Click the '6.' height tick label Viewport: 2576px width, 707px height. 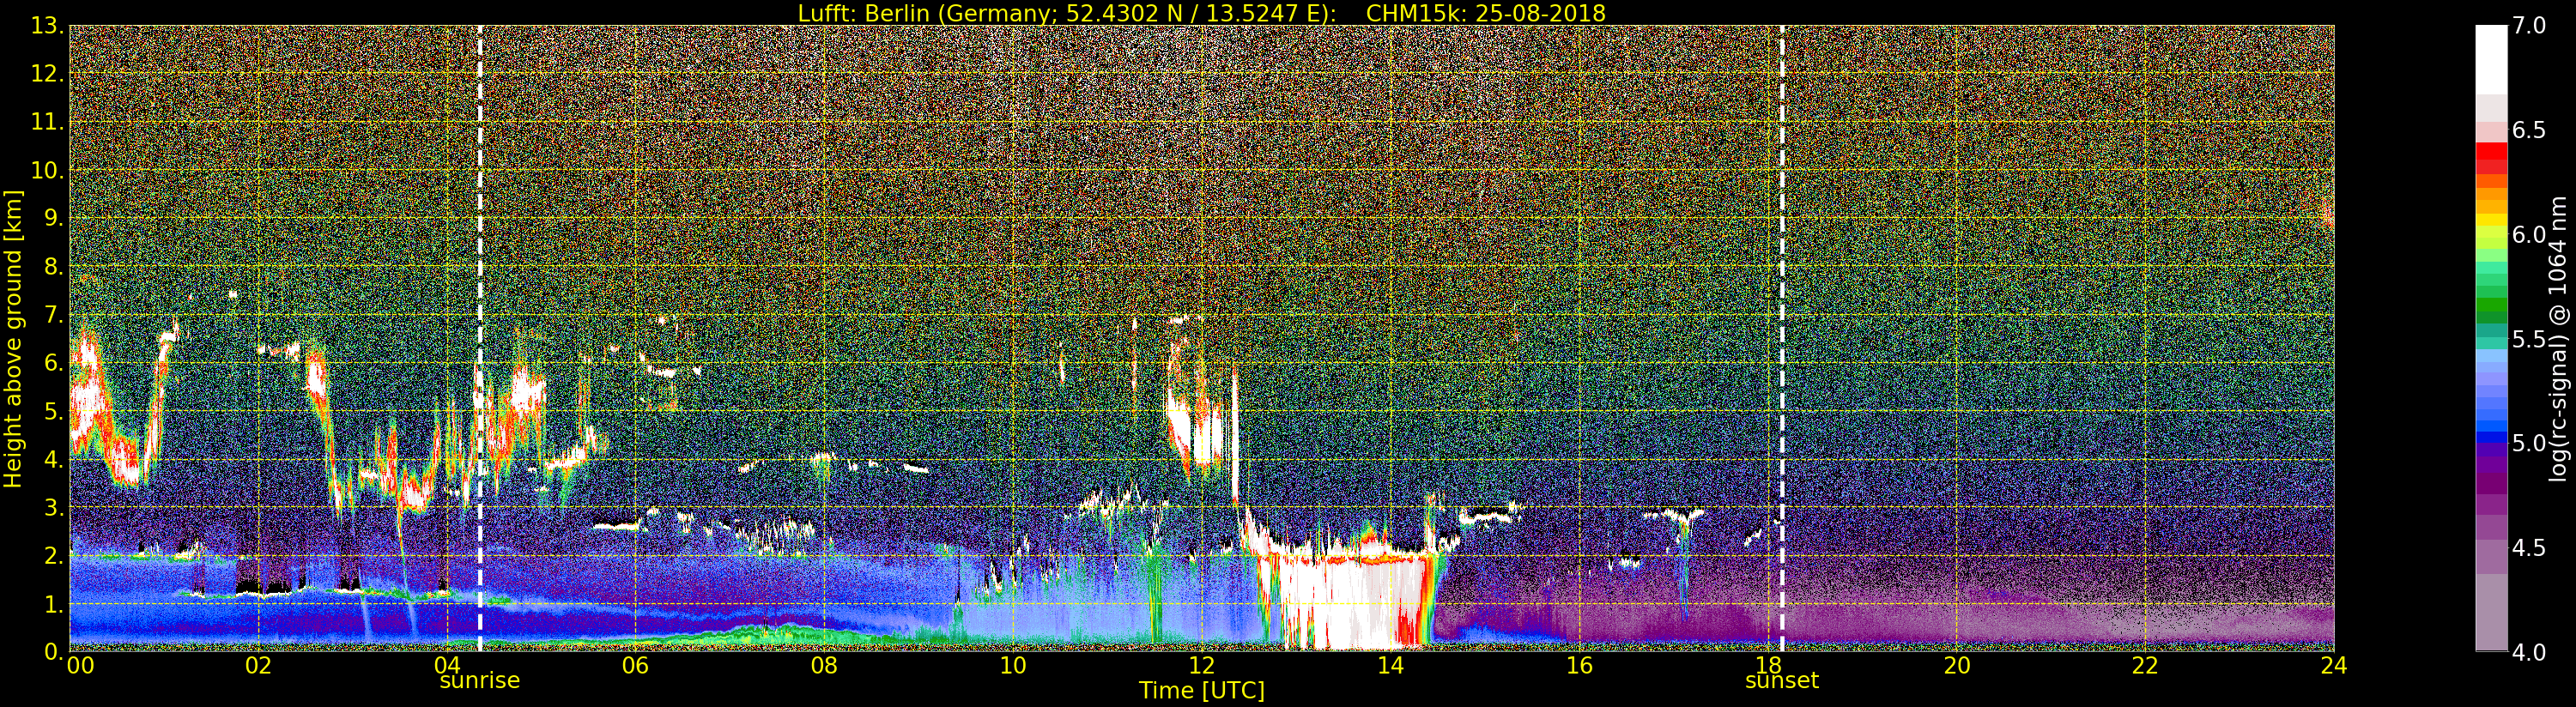coord(52,363)
